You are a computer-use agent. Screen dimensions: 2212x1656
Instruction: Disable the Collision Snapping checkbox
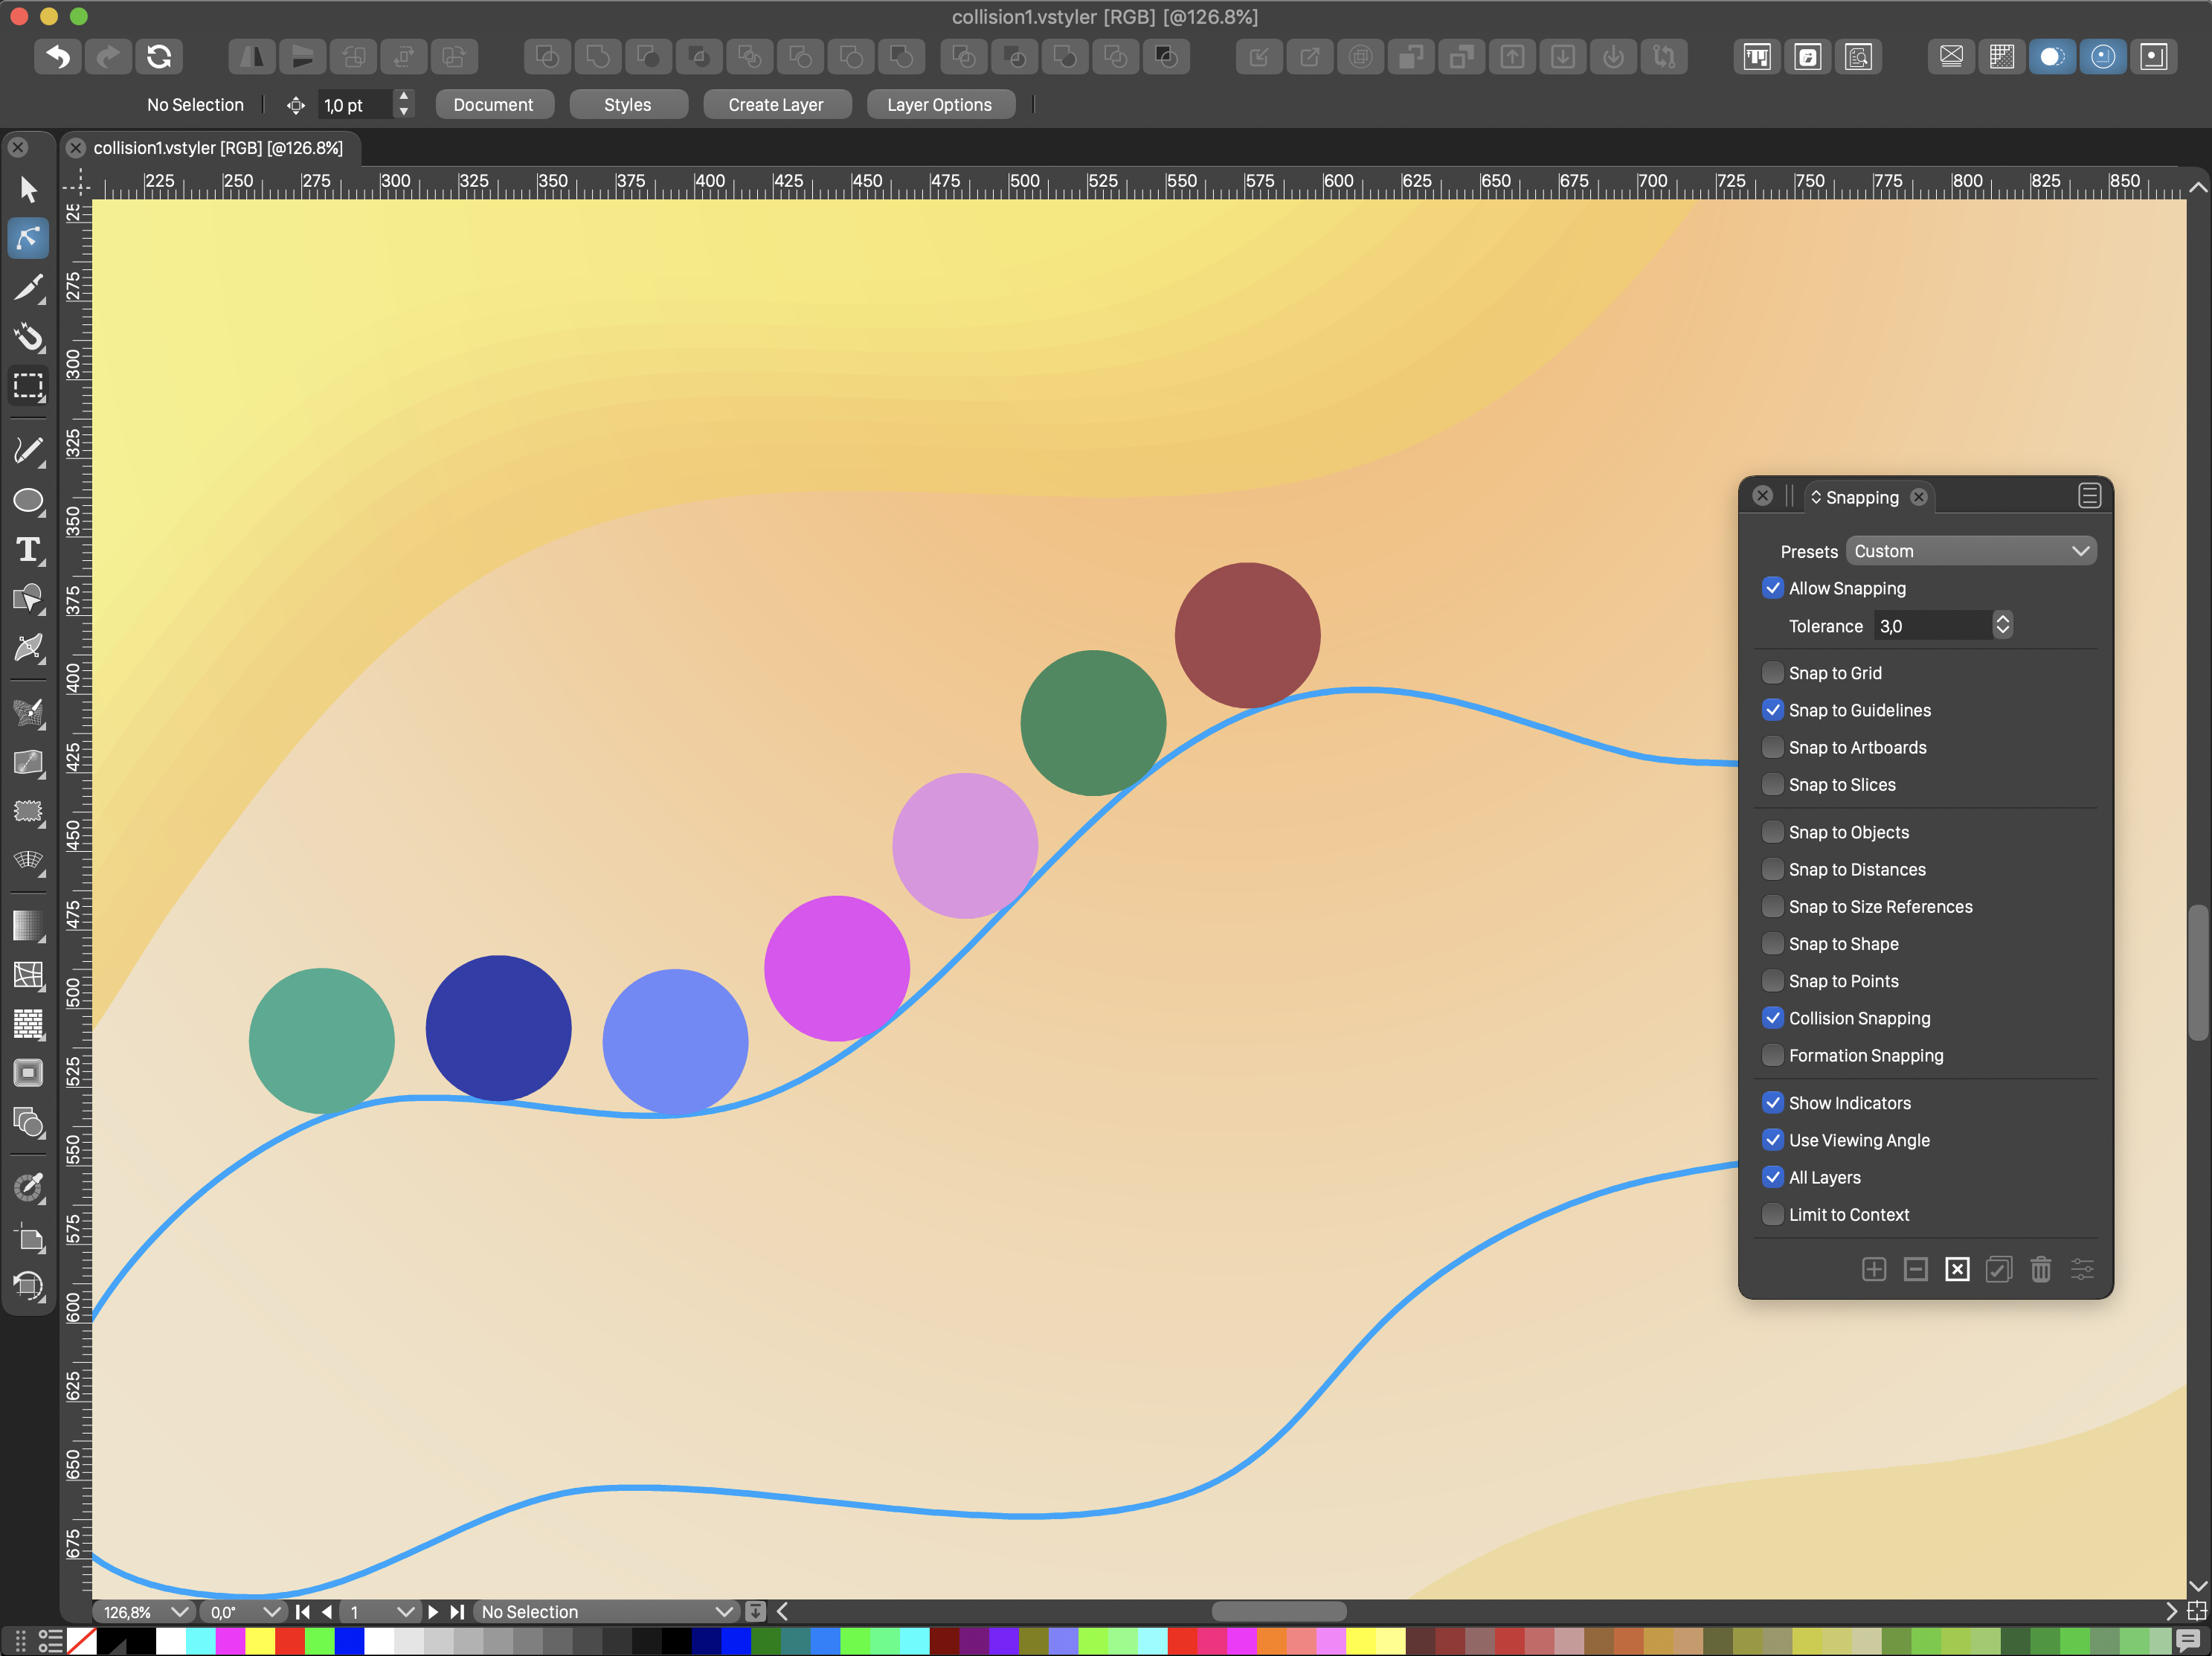tap(1773, 1018)
